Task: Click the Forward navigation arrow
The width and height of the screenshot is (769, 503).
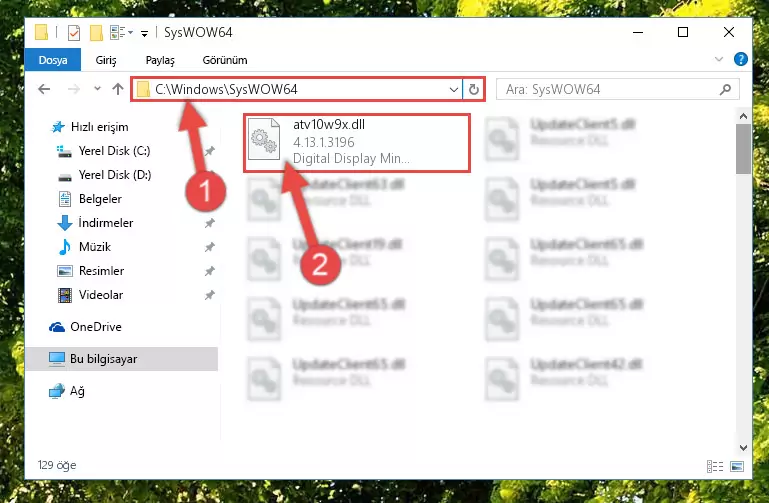Action: (x=74, y=89)
